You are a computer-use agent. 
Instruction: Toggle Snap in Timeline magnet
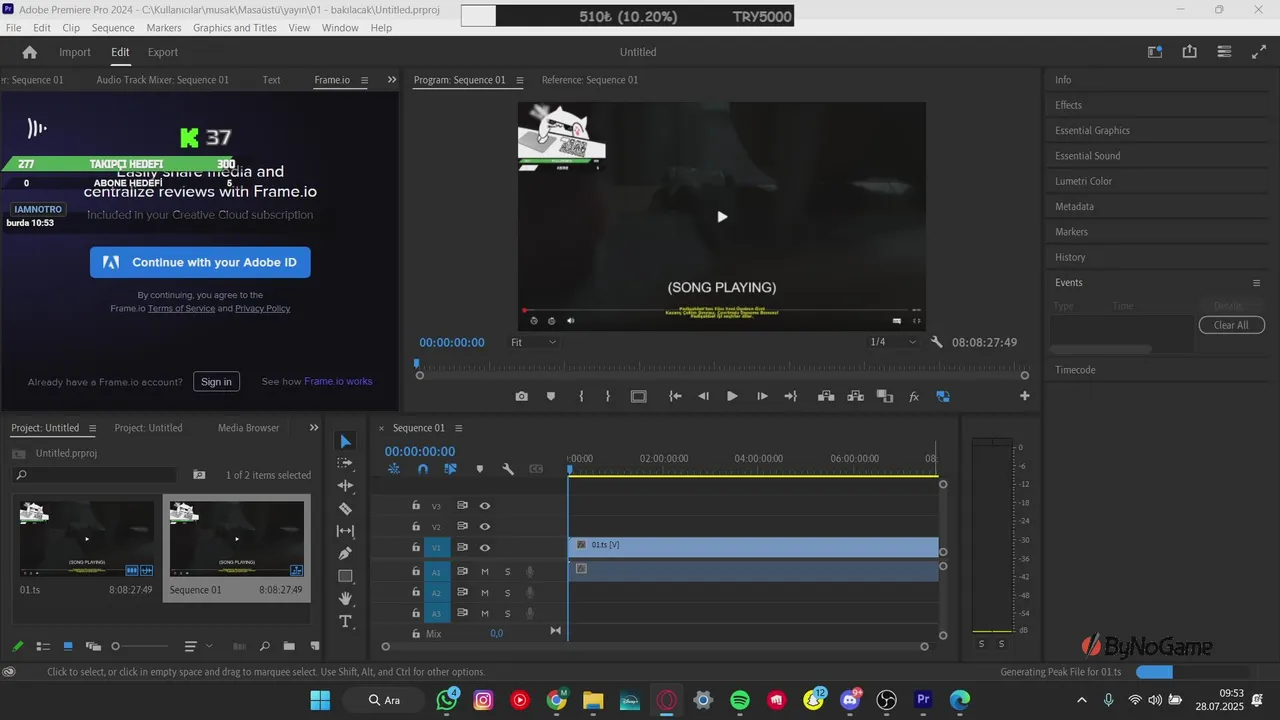point(422,469)
